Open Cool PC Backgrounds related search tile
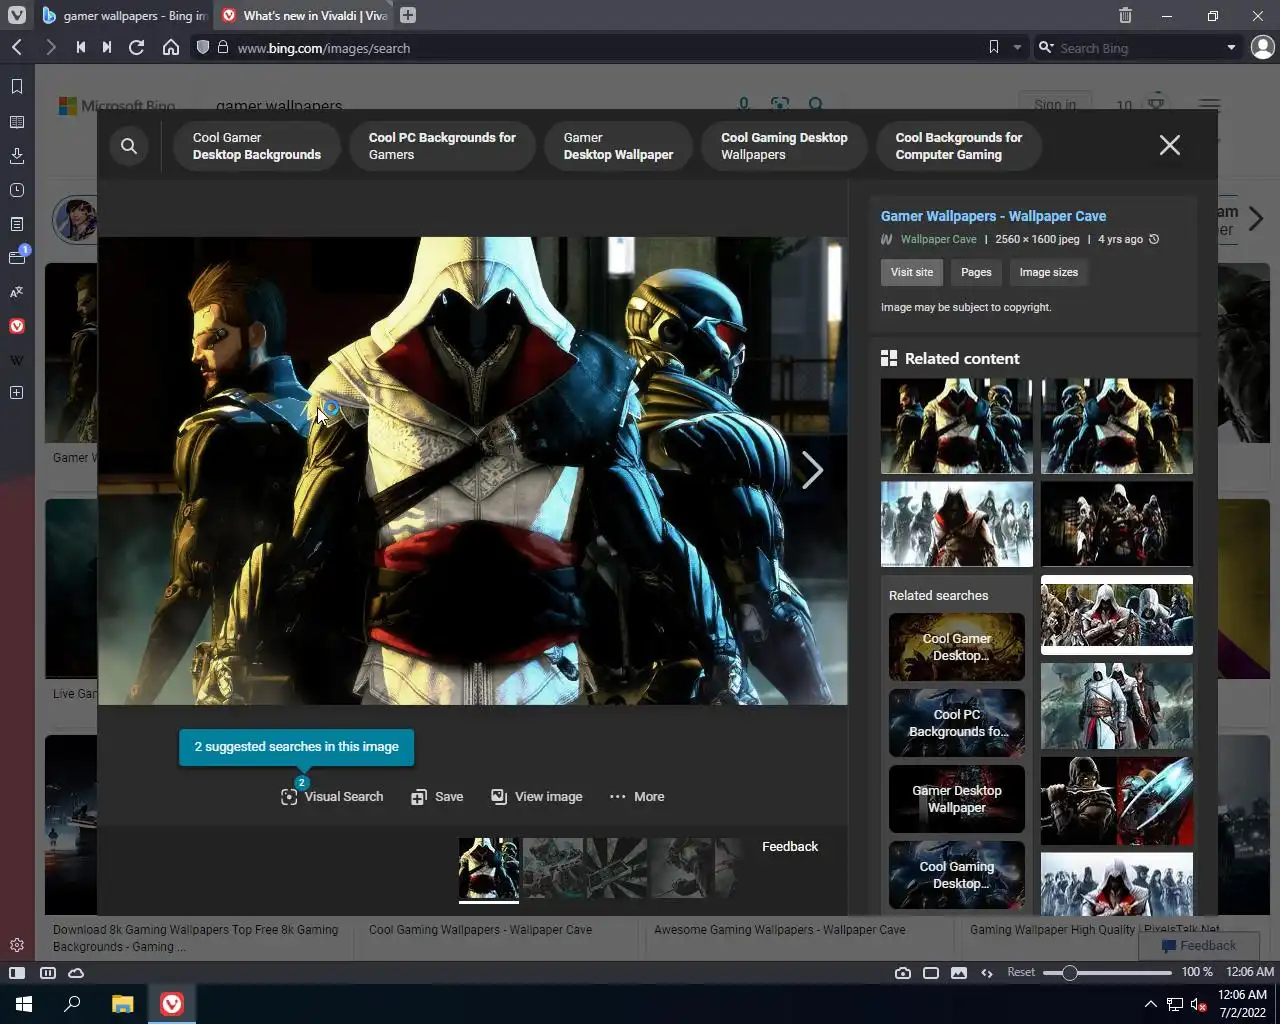This screenshot has width=1280, height=1024. (x=957, y=723)
